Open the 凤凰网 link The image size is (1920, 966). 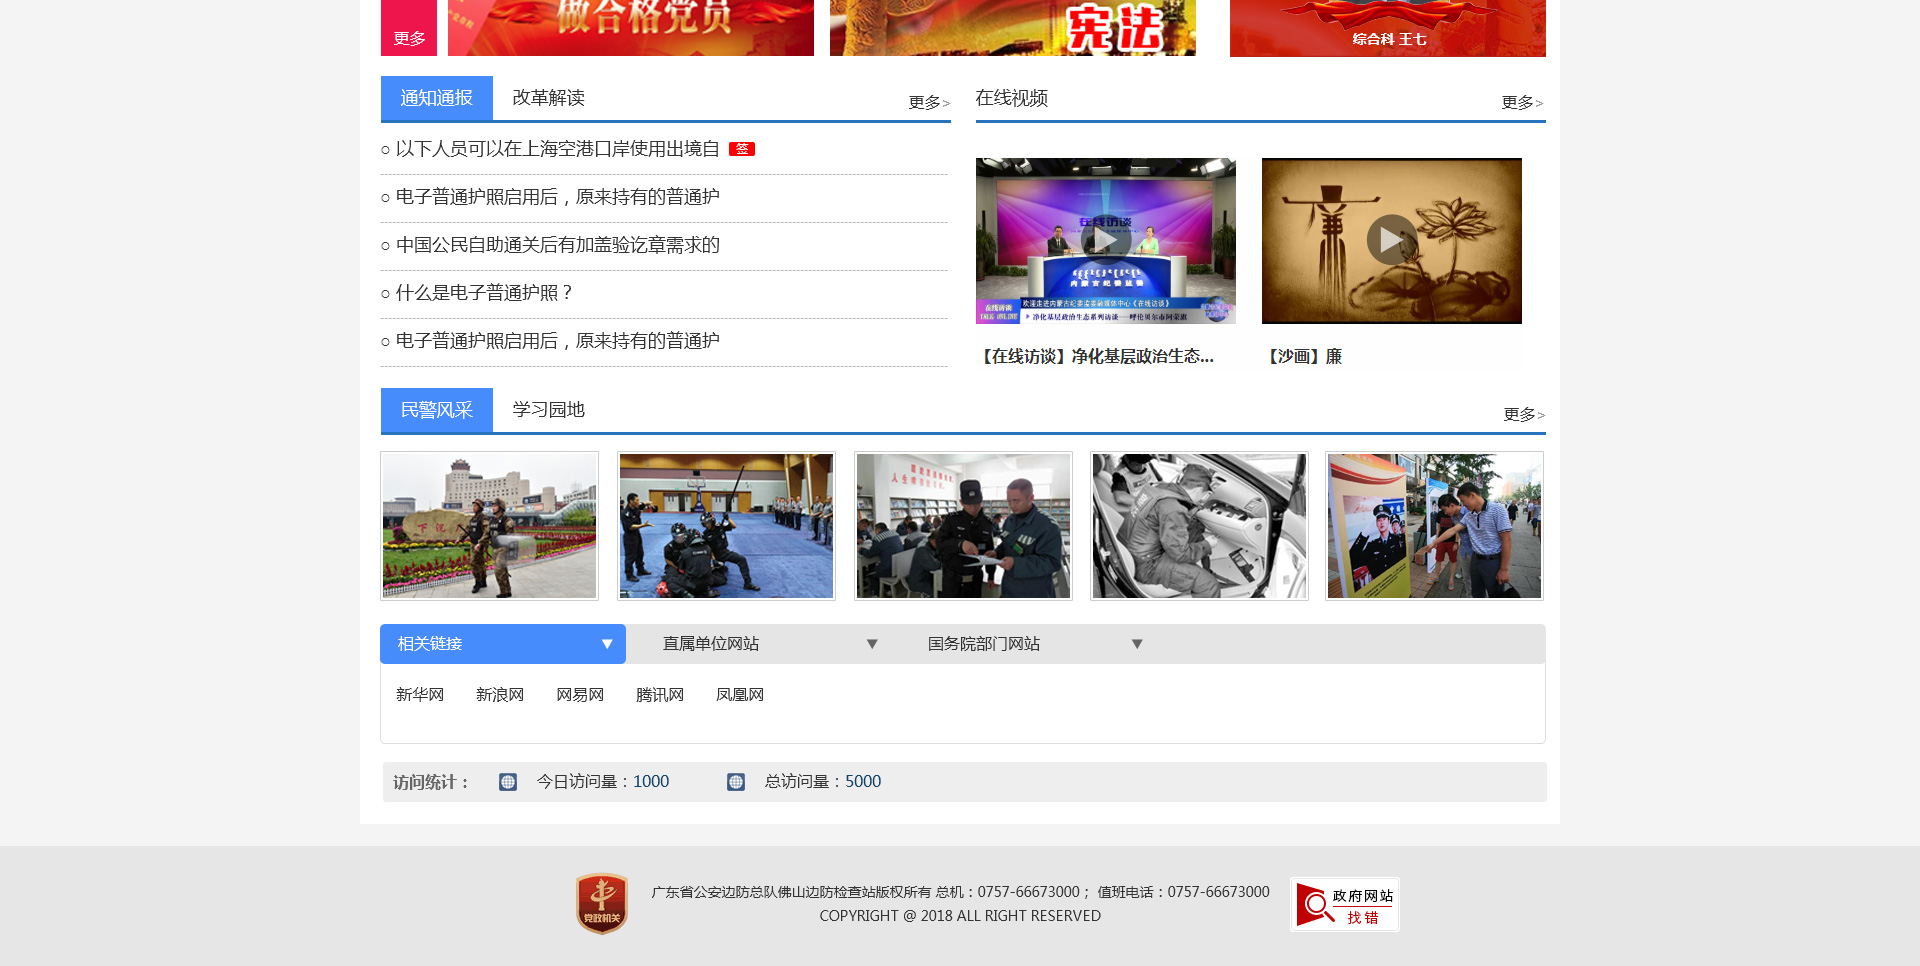coord(740,695)
